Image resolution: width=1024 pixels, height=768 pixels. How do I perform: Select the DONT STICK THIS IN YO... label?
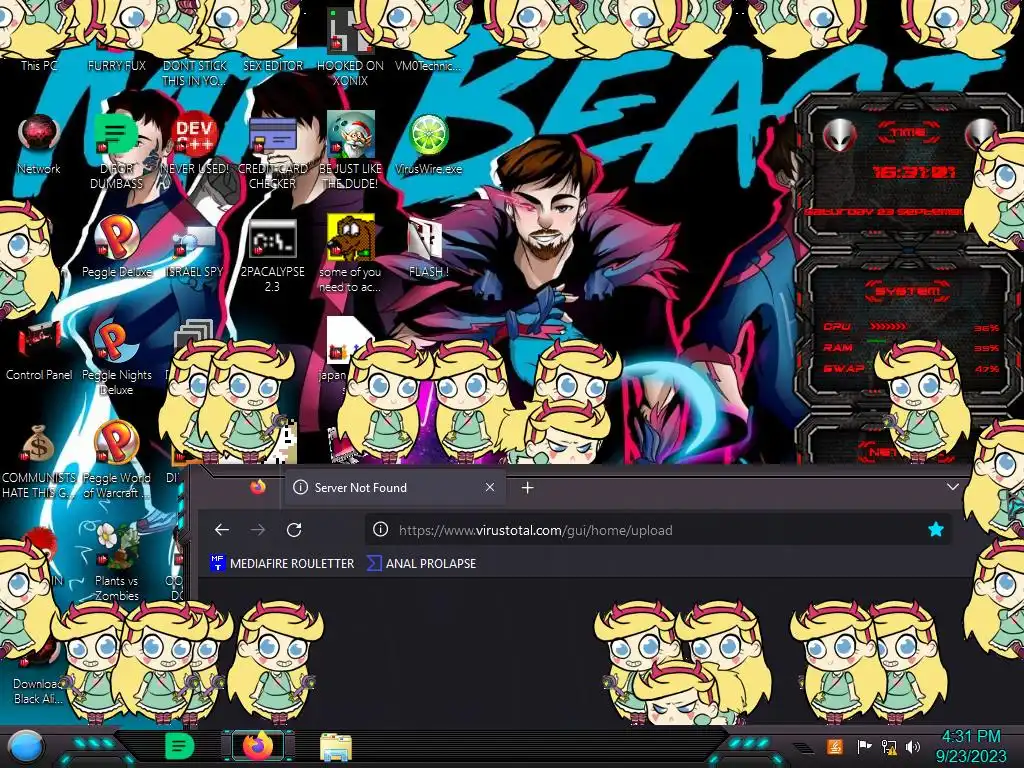pyautogui.click(x=195, y=73)
